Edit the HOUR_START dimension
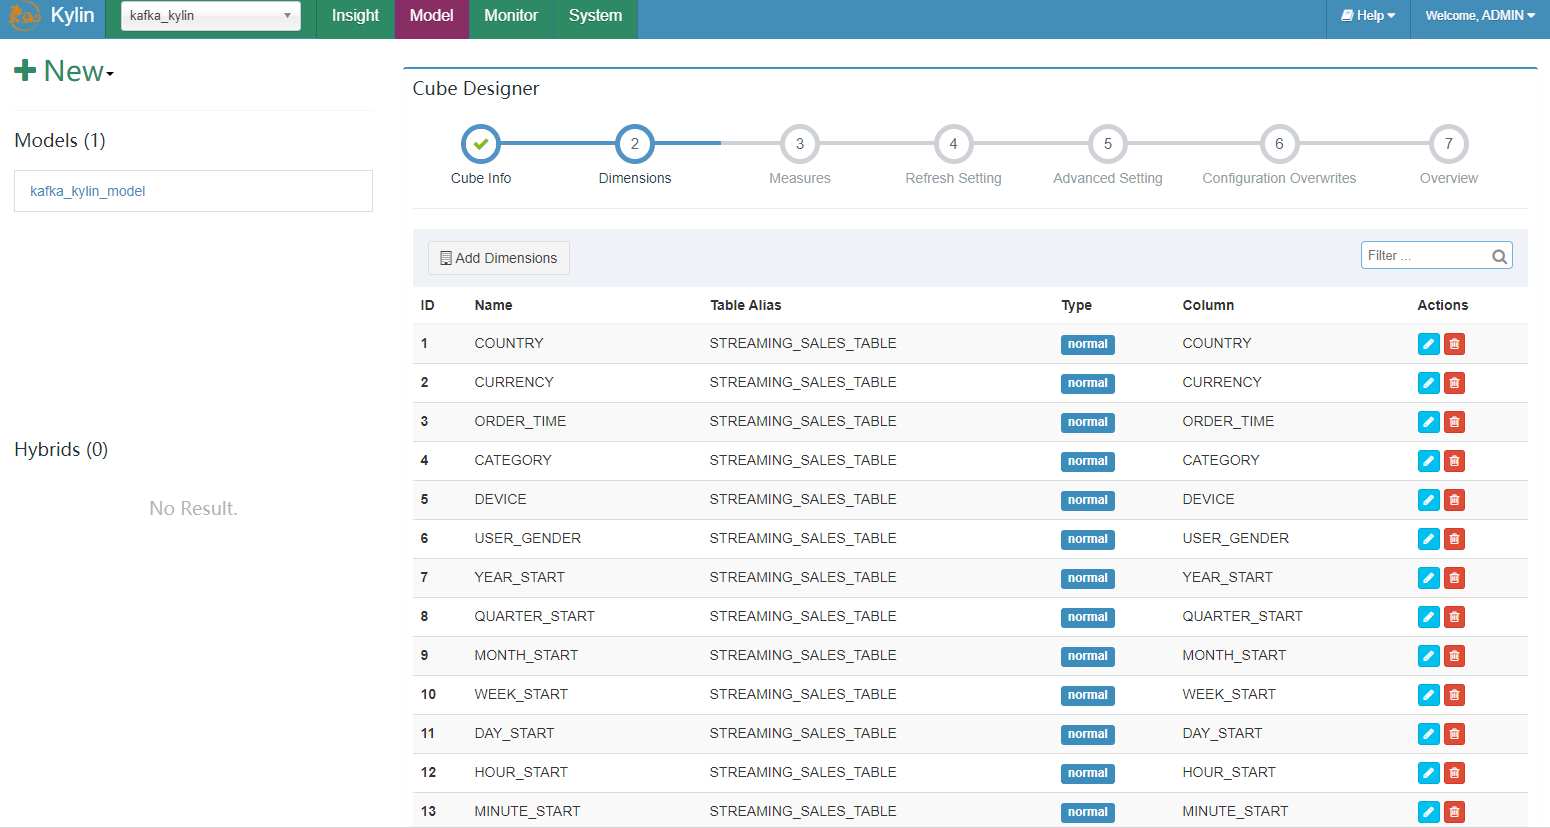The image size is (1550, 828). (1429, 773)
